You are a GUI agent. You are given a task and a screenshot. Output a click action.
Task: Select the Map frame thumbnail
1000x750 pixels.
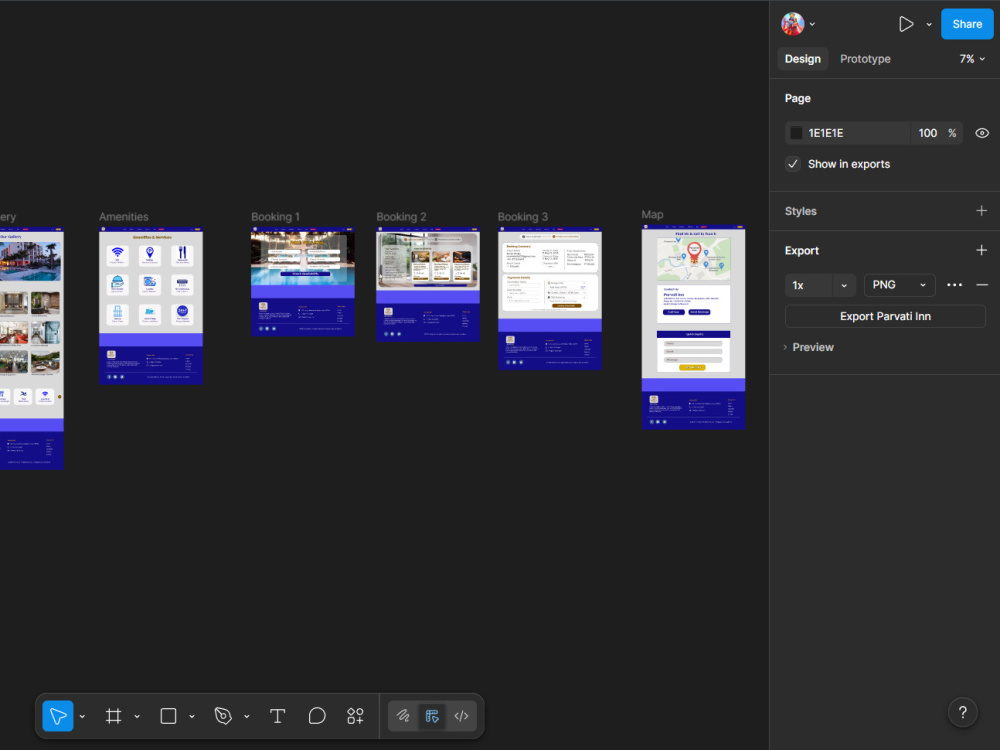pos(693,327)
